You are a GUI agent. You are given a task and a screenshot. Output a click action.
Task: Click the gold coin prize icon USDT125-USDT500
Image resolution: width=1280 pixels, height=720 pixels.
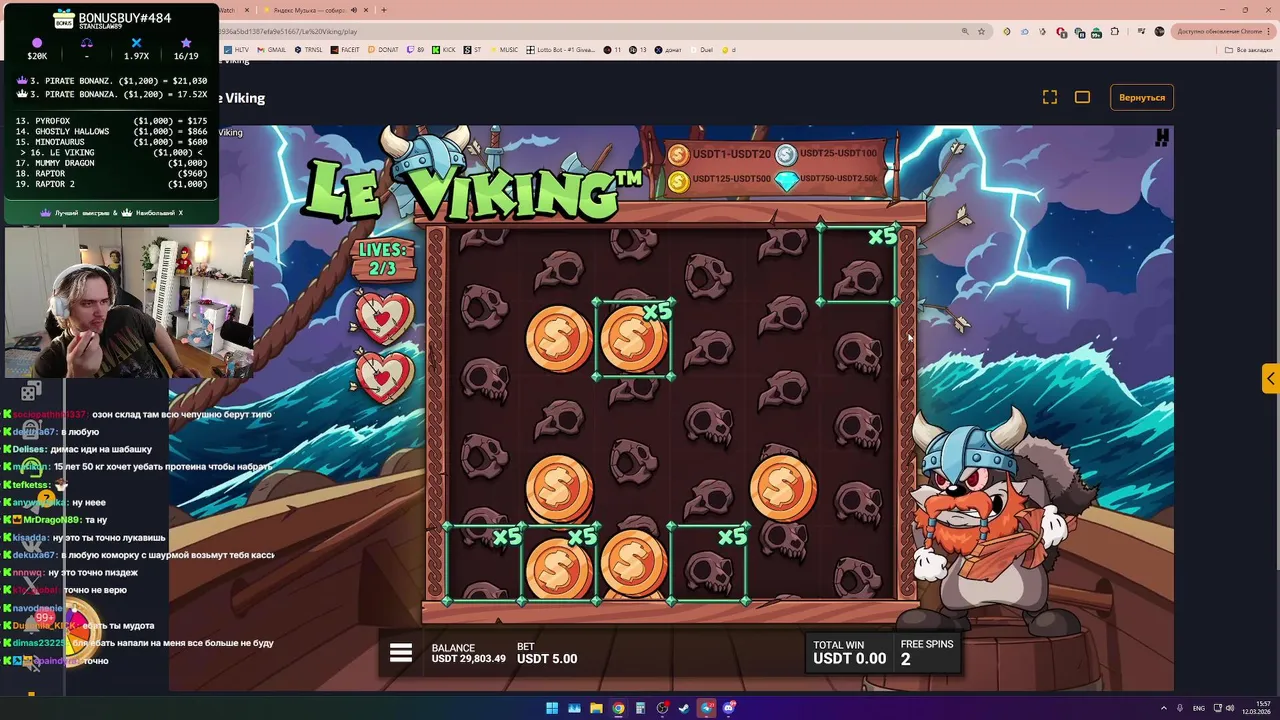[679, 181]
